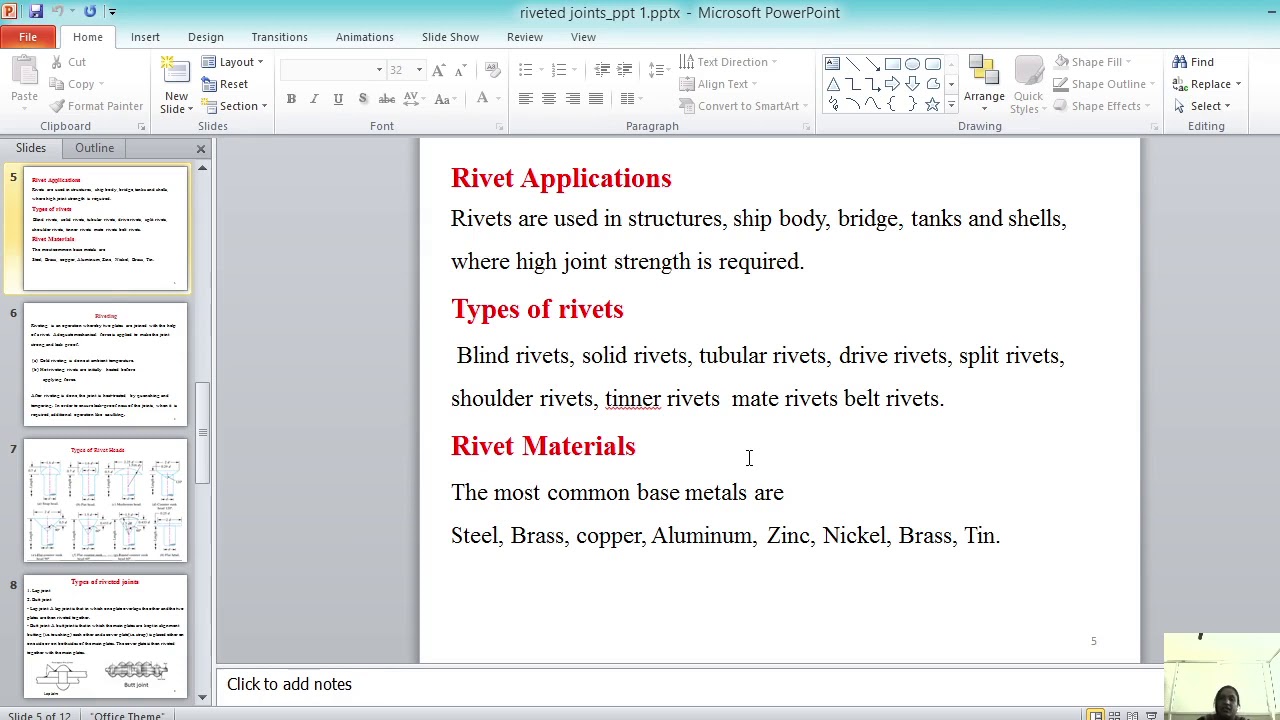Open the Select dropdown
The image size is (1280, 720).
pyautogui.click(x=1202, y=106)
